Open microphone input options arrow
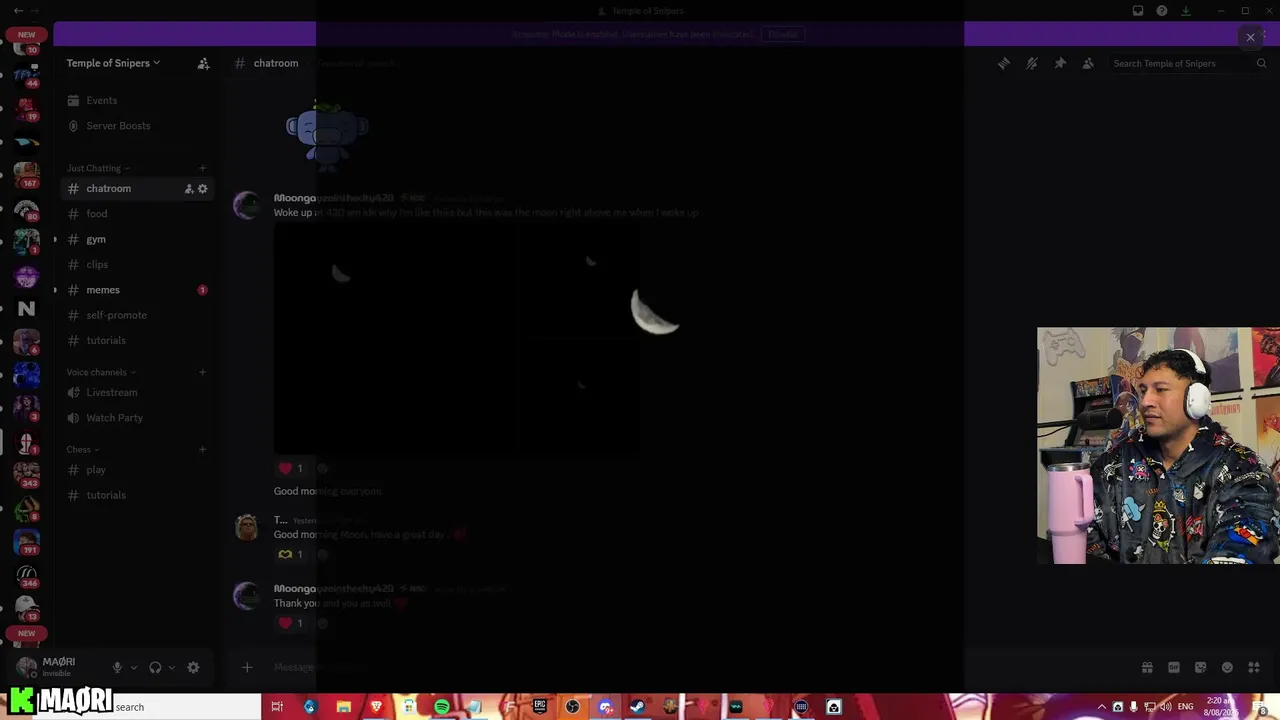 [133, 668]
